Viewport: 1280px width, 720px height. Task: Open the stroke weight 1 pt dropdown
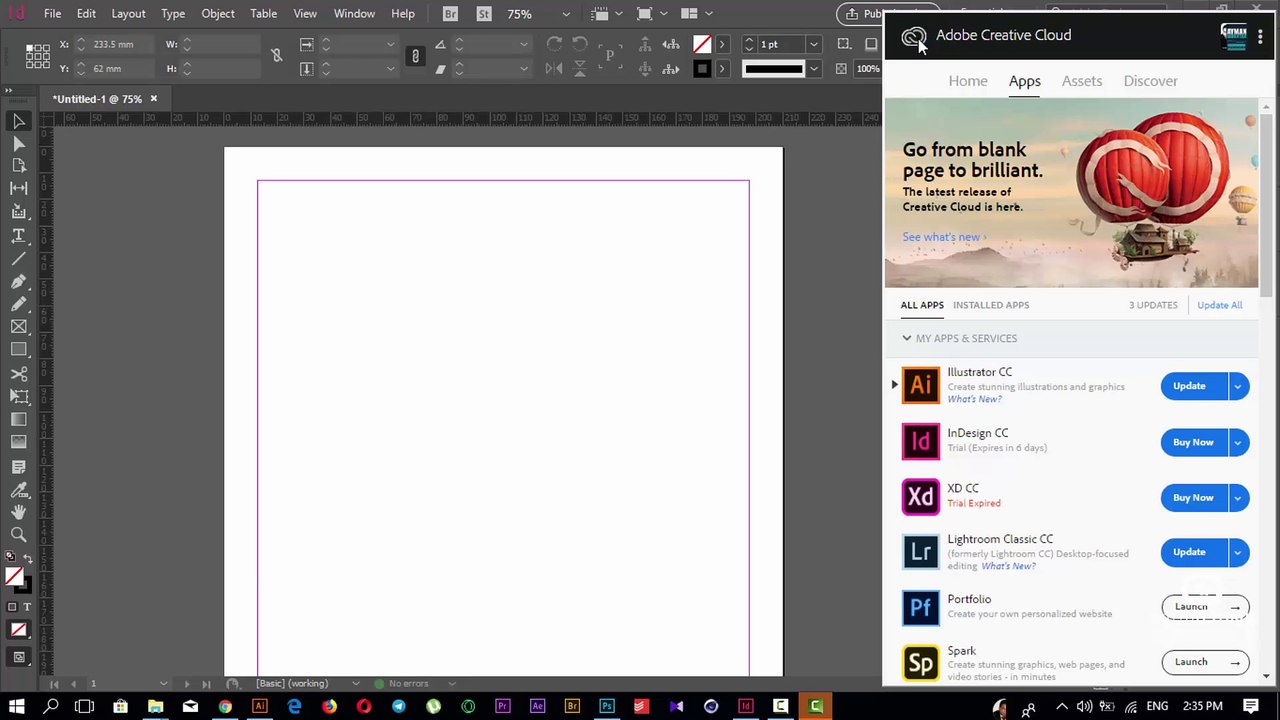coord(813,44)
